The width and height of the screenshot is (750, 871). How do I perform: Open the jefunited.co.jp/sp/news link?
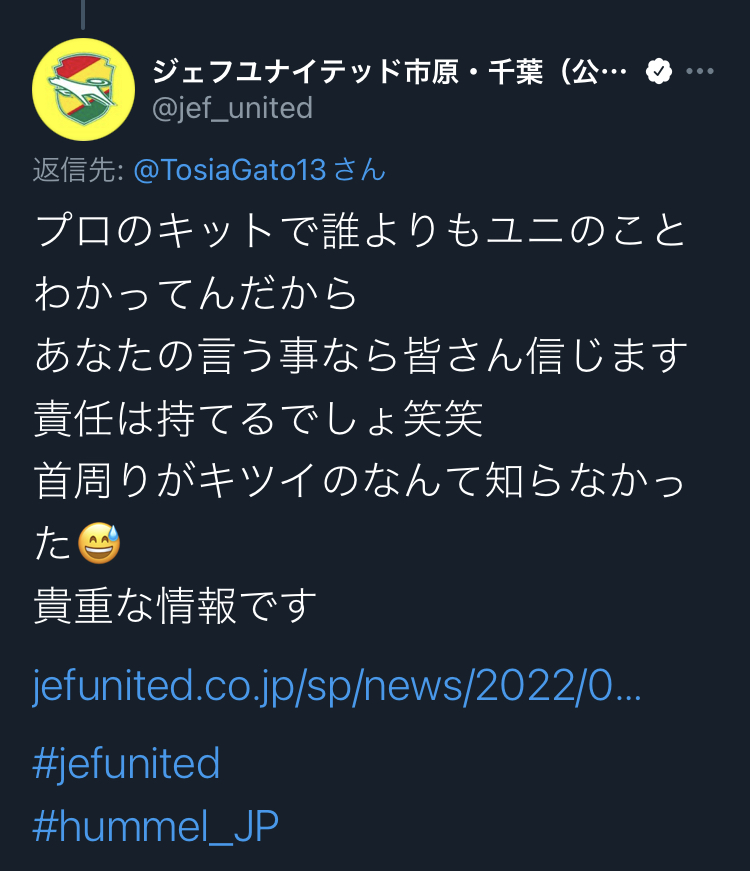tap(337, 686)
